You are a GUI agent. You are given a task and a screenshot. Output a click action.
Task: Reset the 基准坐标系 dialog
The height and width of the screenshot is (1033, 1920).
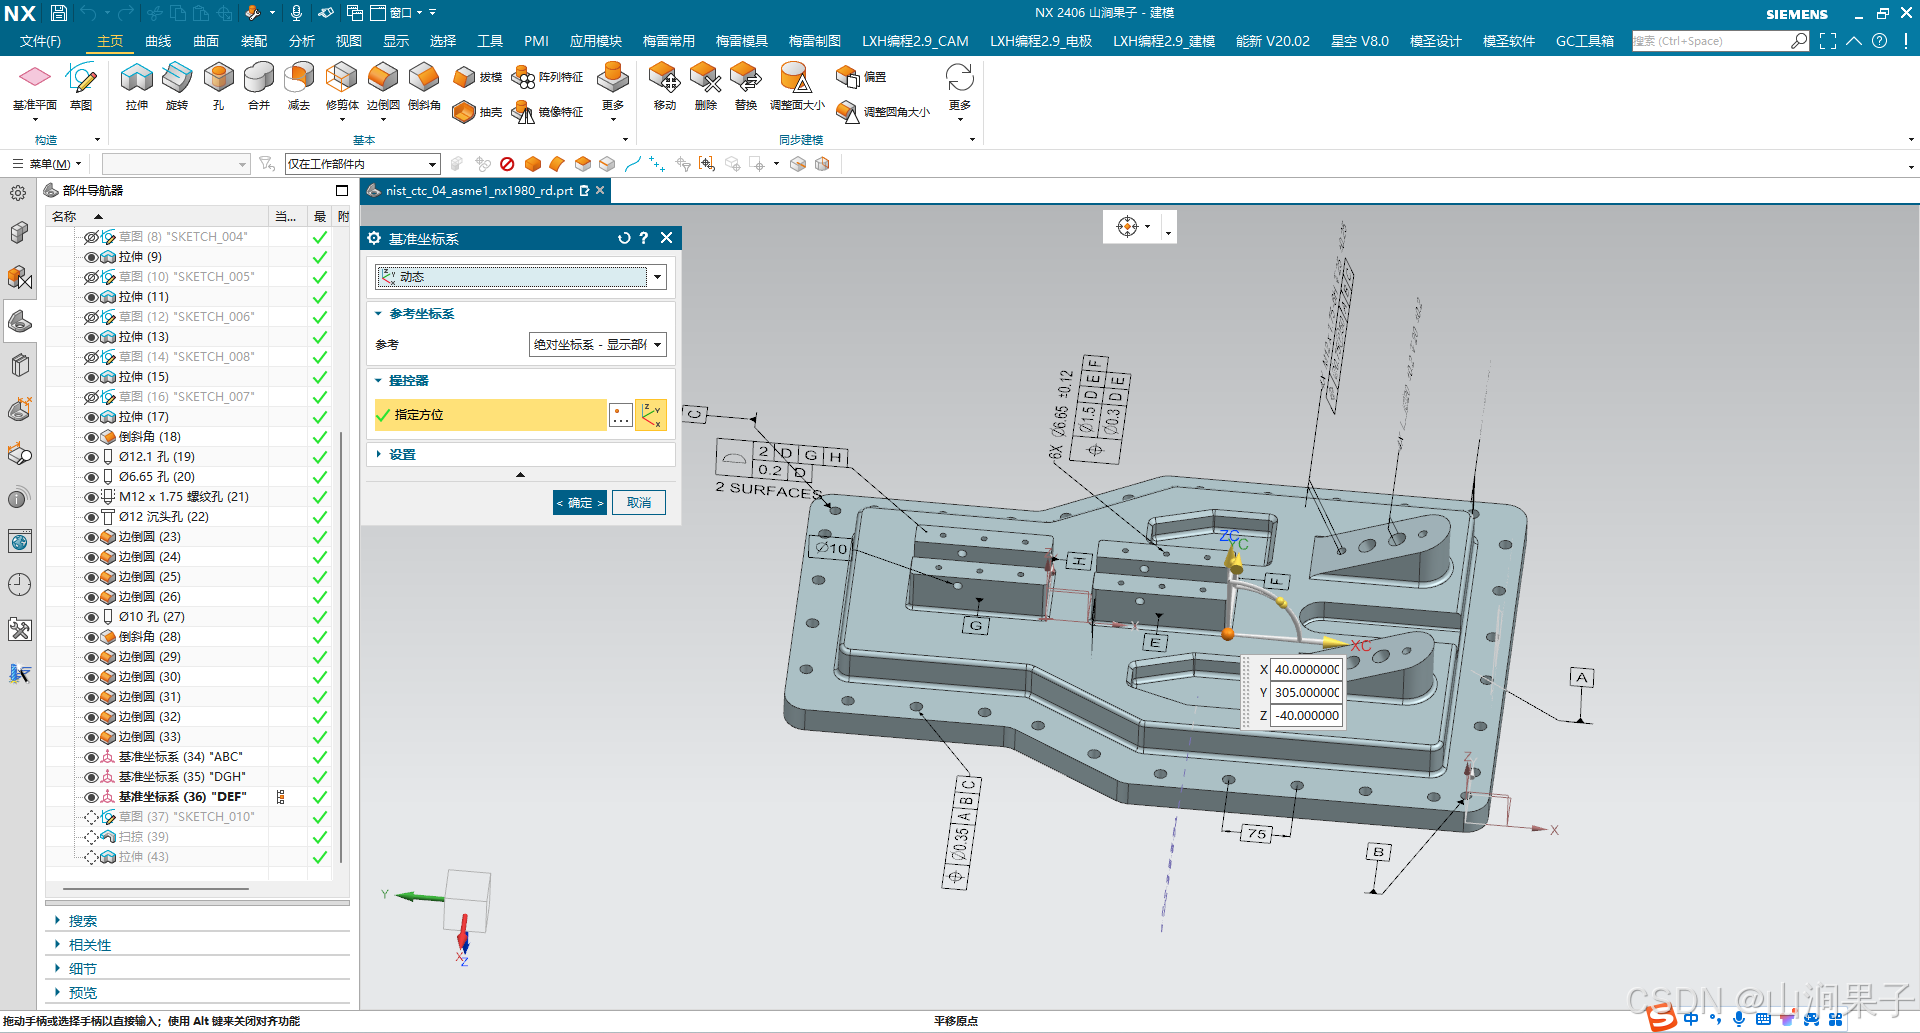[624, 238]
